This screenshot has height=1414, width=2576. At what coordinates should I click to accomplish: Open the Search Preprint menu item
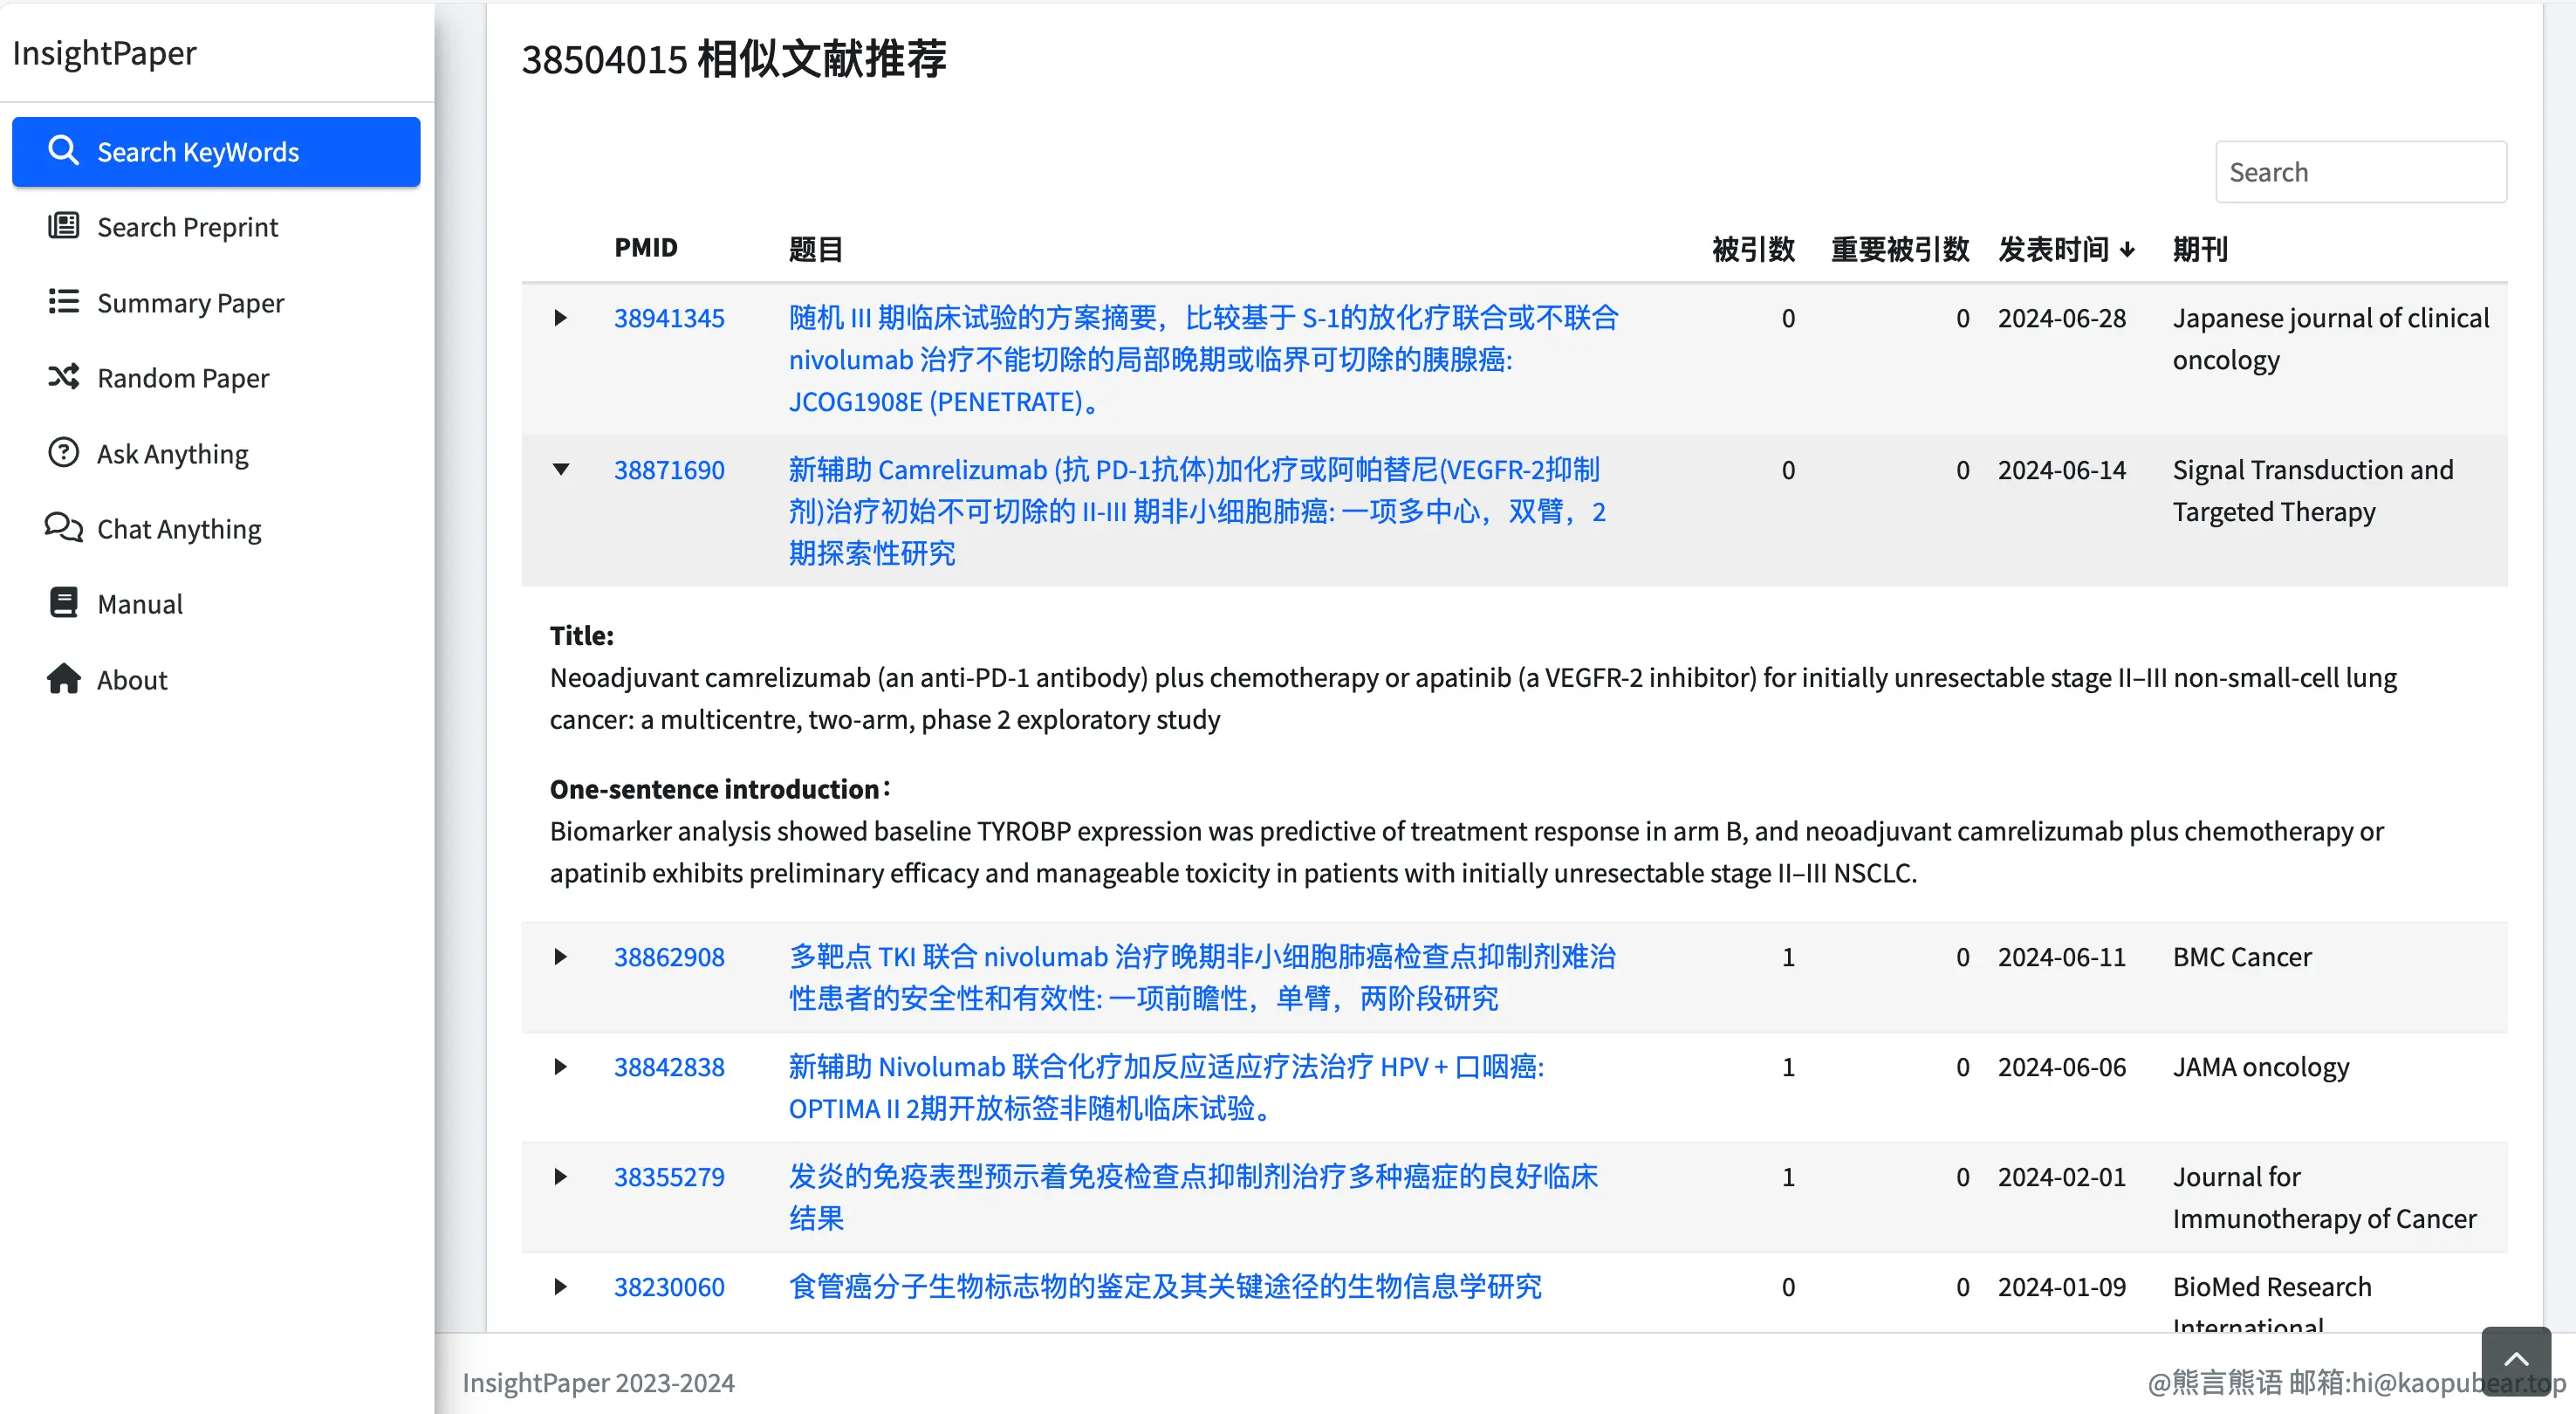click(216, 227)
